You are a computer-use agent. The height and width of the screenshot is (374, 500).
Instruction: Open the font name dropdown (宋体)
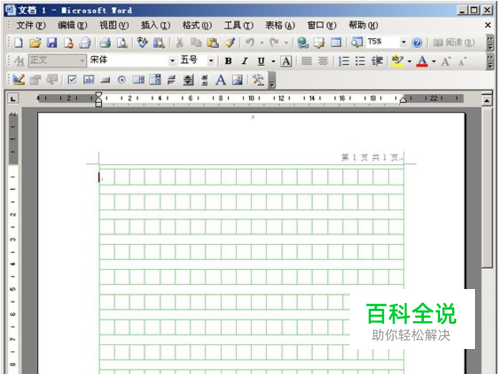coord(172,61)
